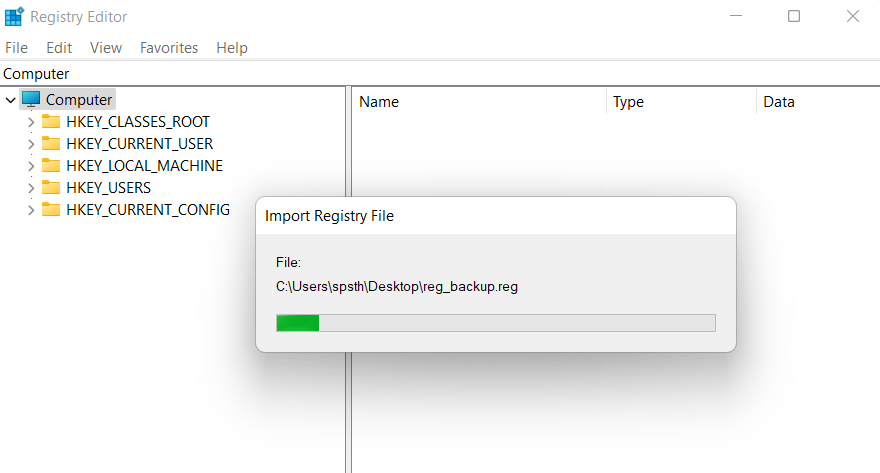Open the Edit menu
This screenshot has height=473, width=880.
point(59,48)
